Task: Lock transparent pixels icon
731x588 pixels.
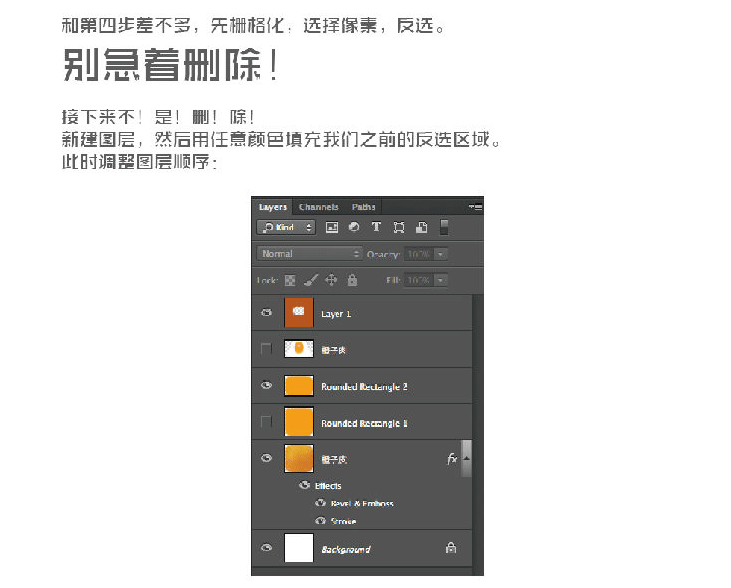Action: [x=290, y=280]
